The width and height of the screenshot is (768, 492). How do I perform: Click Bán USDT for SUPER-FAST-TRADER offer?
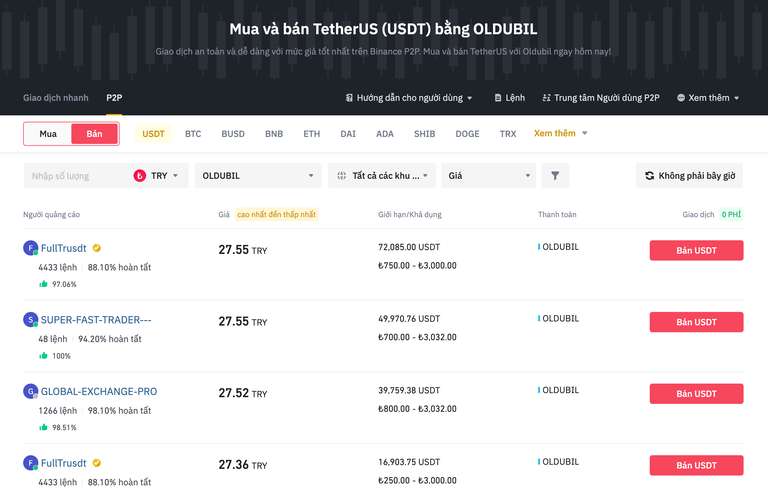click(x=696, y=322)
